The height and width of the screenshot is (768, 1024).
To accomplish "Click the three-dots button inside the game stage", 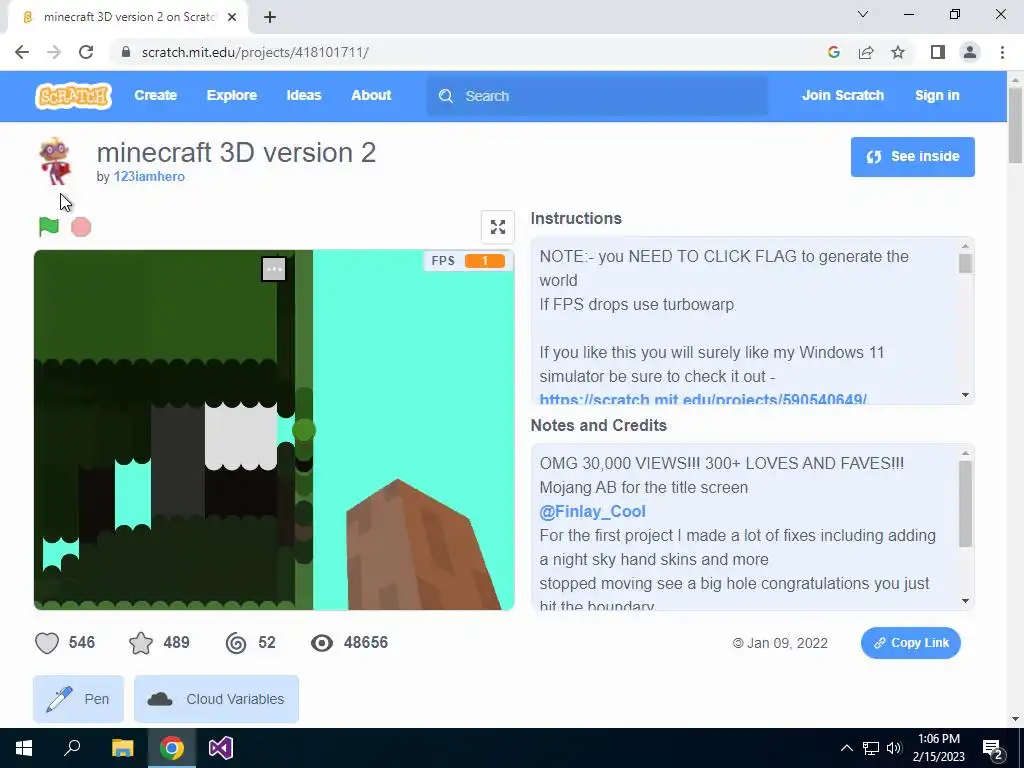I will point(274,268).
